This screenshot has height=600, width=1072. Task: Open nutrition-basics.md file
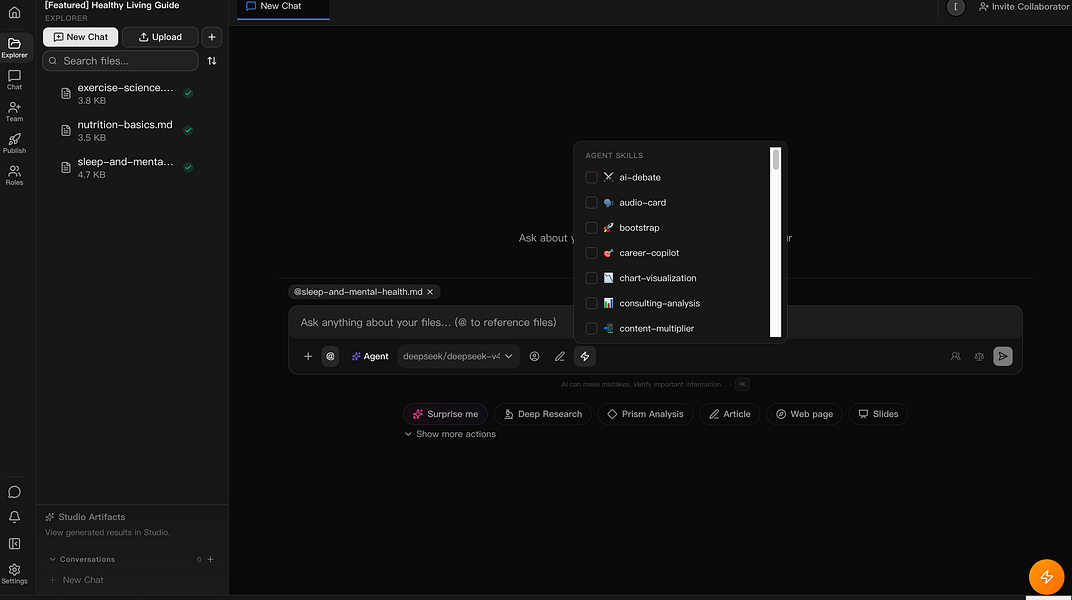pos(126,131)
